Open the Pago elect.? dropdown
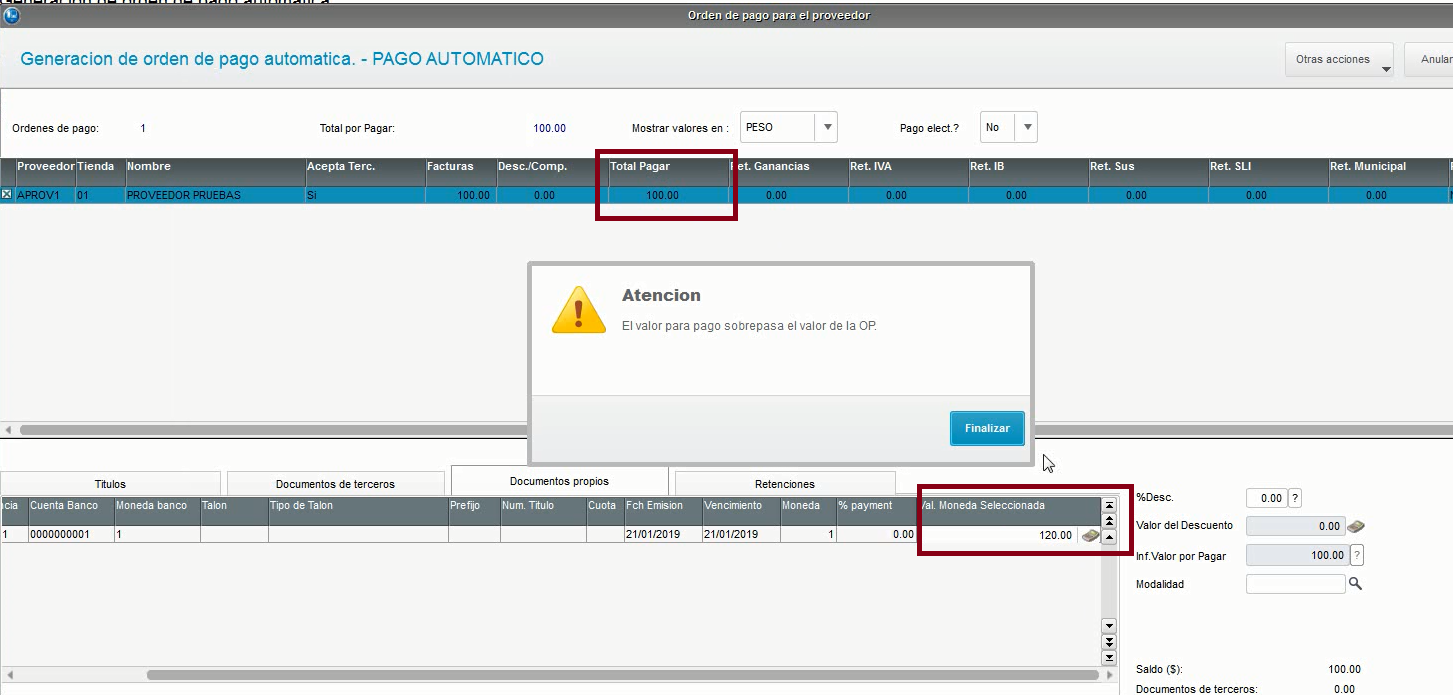 (1026, 127)
